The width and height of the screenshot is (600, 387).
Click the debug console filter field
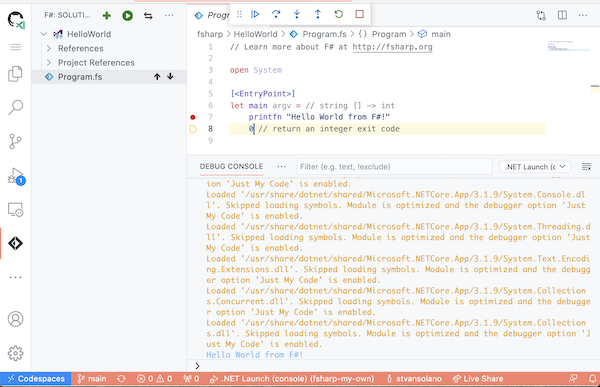click(x=395, y=167)
